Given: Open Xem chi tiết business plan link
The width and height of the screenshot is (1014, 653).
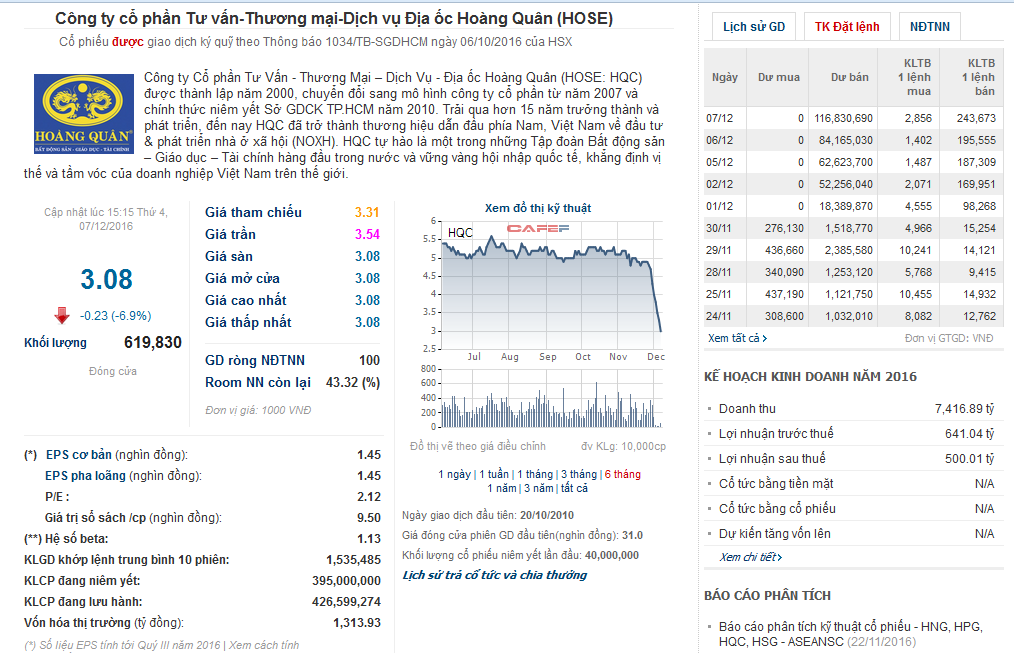Looking at the screenshot, I should pos(751,557).
